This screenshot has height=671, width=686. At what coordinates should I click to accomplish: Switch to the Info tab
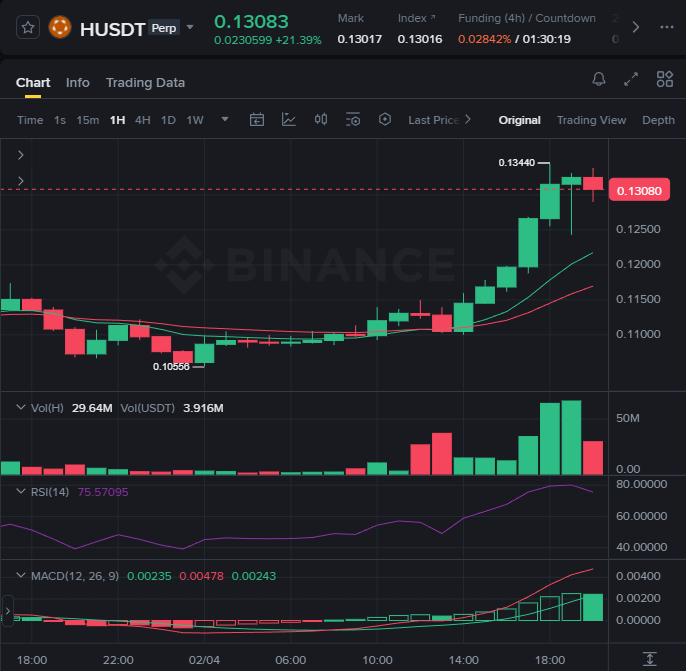pyautogui.click(x=78, y=83)
